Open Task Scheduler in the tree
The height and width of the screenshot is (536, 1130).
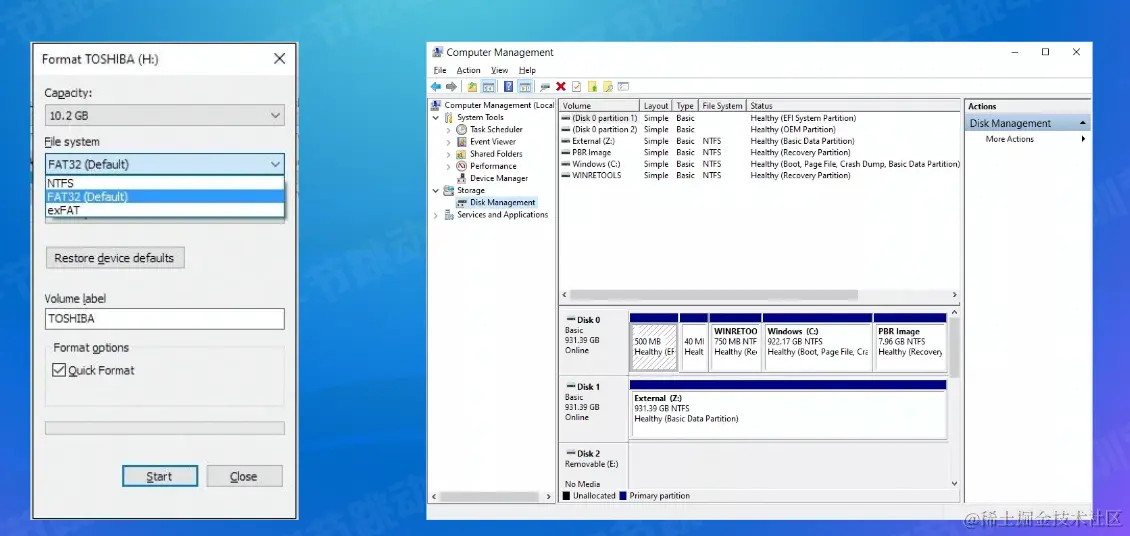pyautogui.click(x=496, y=130)
